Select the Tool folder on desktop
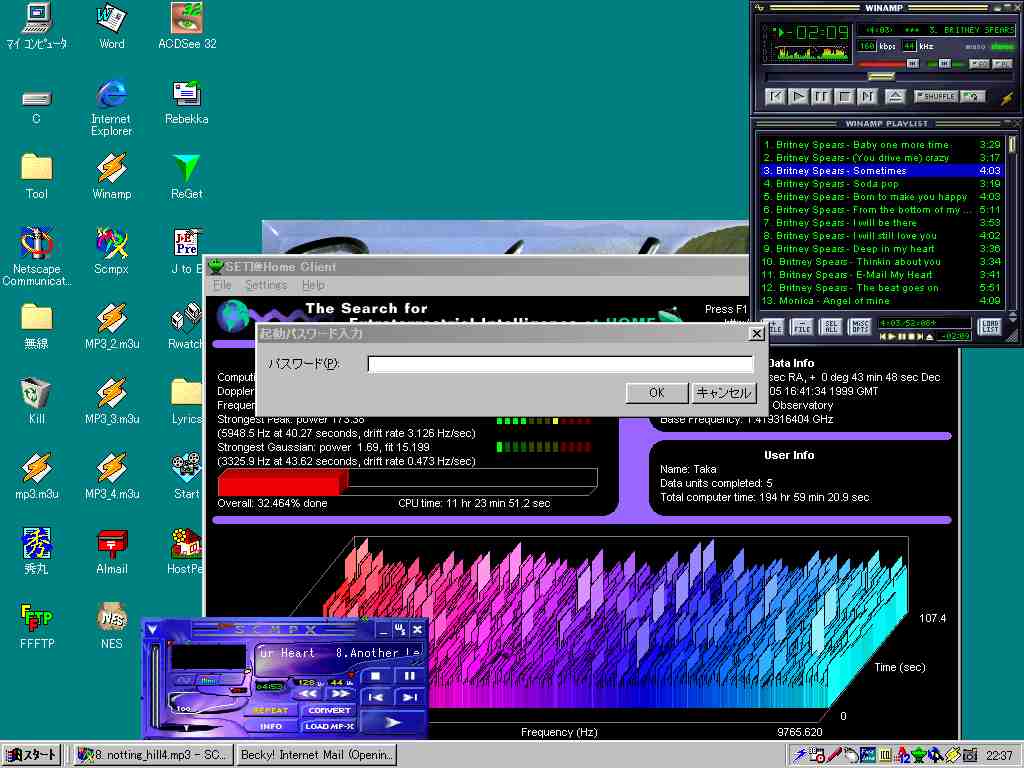The image size is (1024, 768). [x=37, y=176]
